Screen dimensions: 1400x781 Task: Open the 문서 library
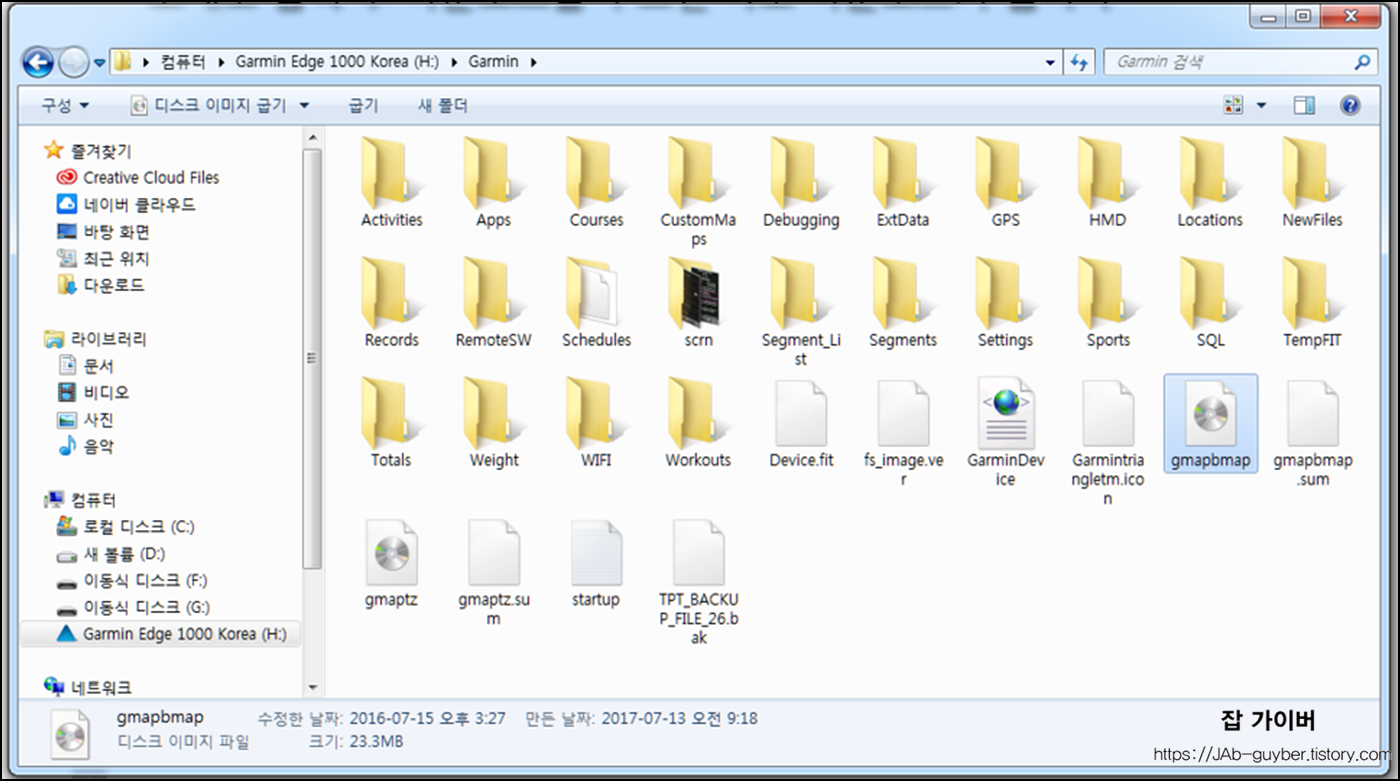coord(86,366)
